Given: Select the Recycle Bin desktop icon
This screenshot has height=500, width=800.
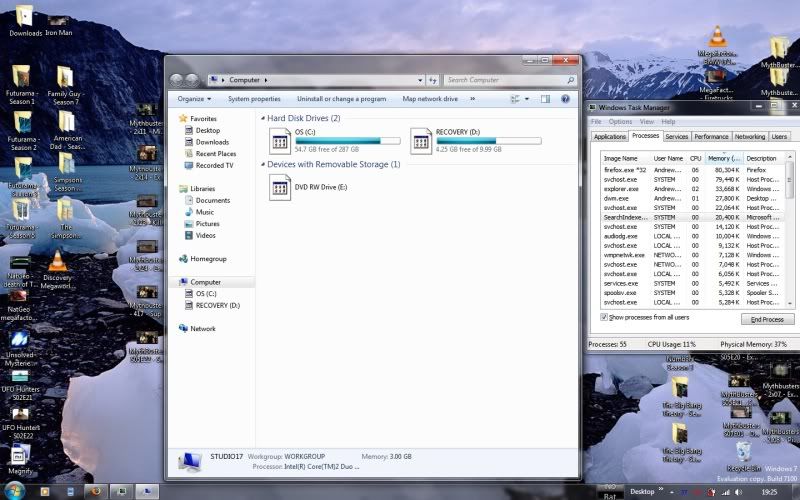Looking at the screenshot, I should point(743,456).
